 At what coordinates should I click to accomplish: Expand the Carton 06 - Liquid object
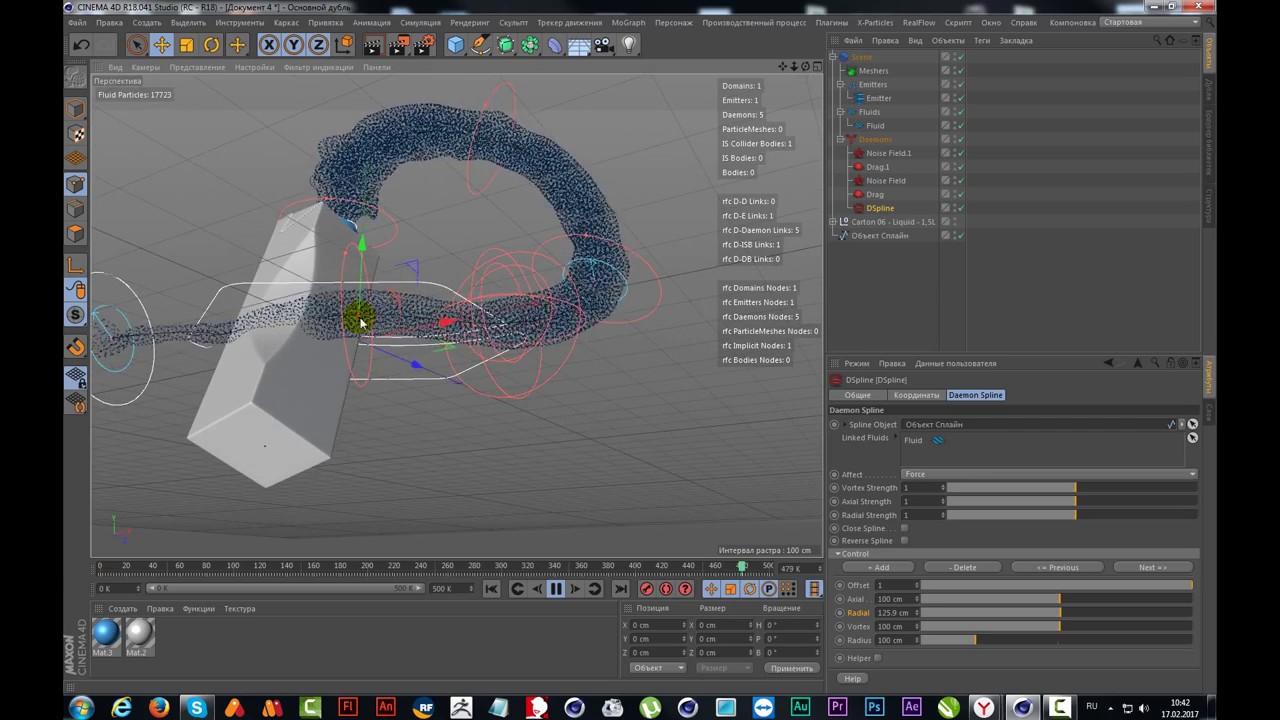(832, 222)
